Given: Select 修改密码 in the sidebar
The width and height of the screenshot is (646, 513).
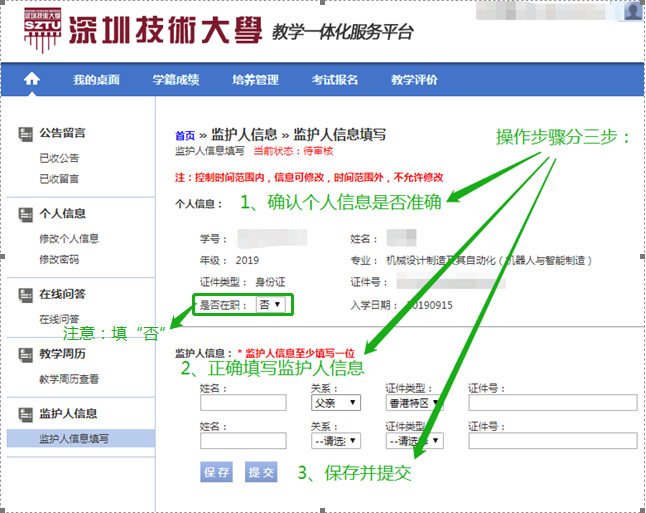Looking at the screenshot, I should pos(59,260).
